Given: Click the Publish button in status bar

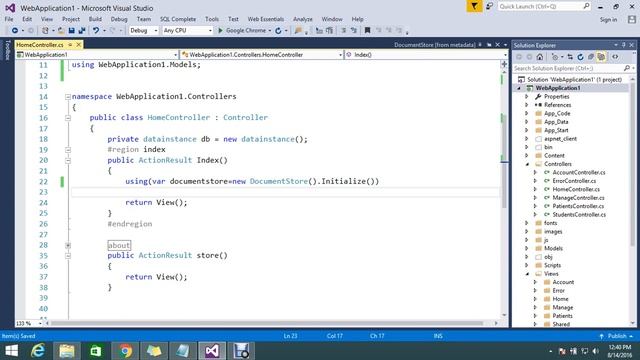Looking at the screenshot, I should coord(617,336).
